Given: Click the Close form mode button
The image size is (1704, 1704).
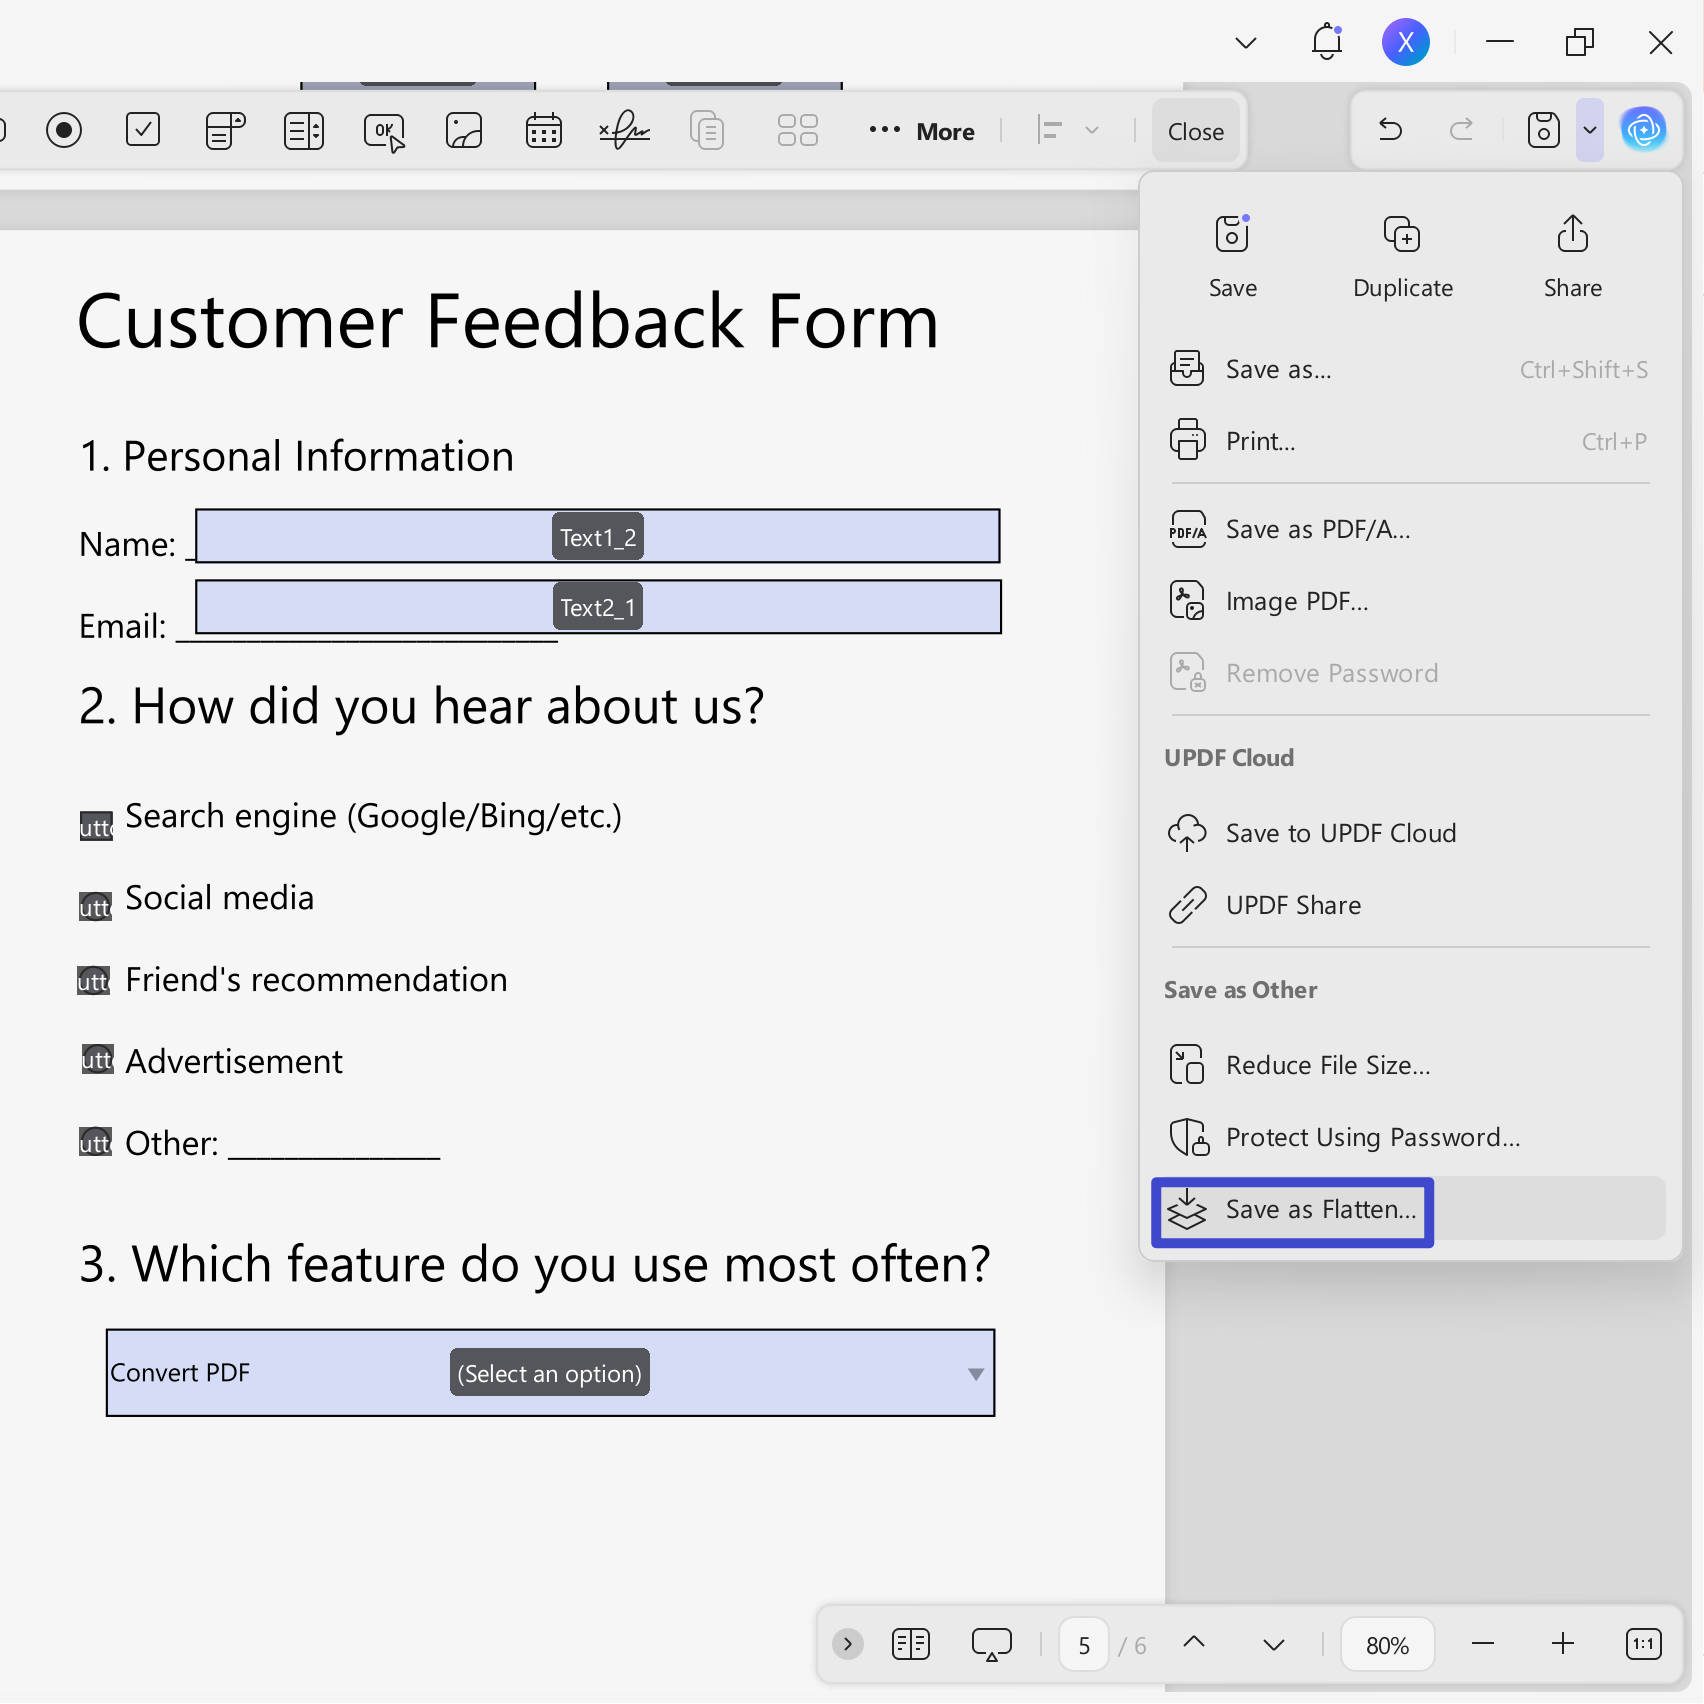Looking at the screenshot, I should pos(1196,131).
